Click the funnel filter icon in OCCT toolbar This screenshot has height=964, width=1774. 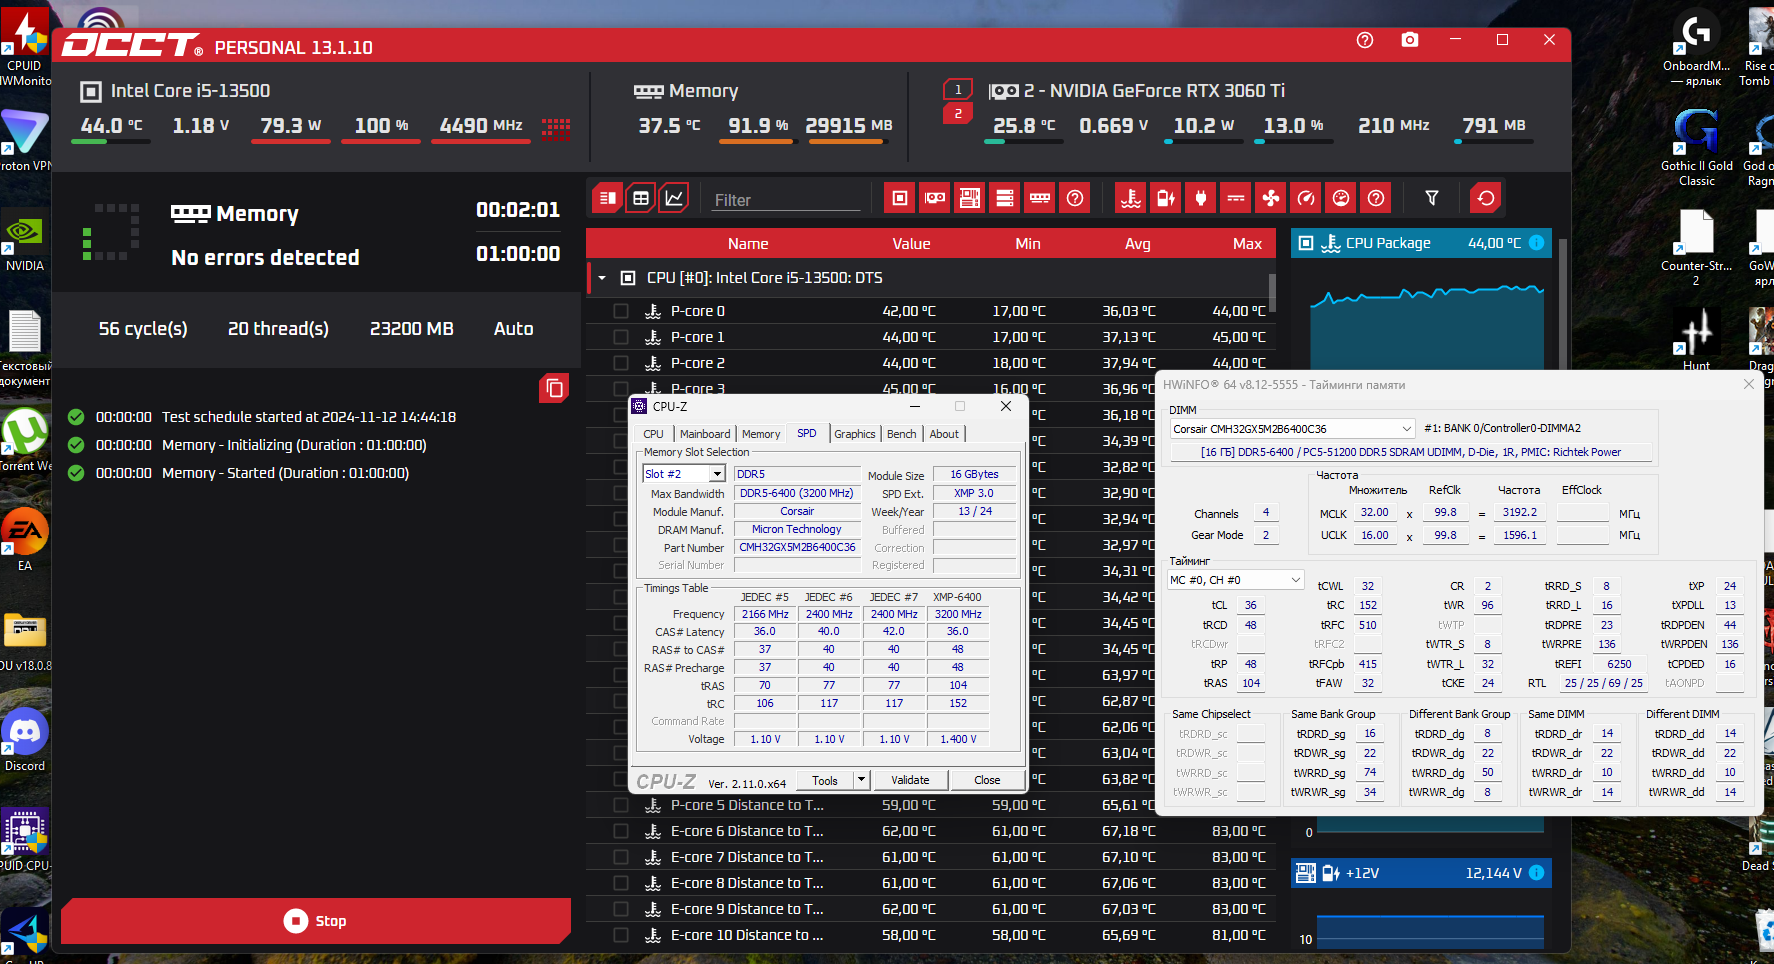tap(1432, 198)
